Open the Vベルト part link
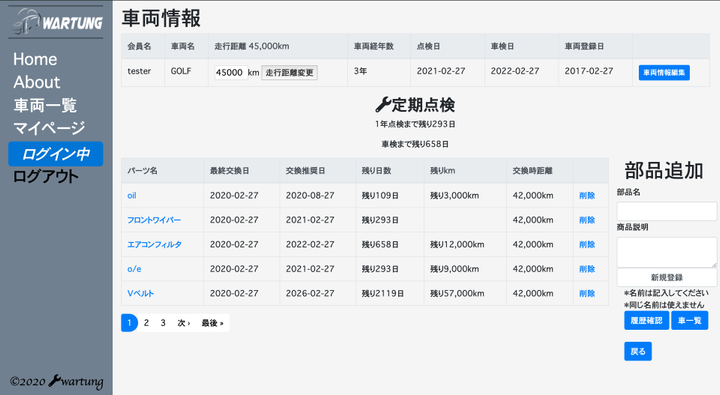The image size is (720, 395). coord(141,293)
